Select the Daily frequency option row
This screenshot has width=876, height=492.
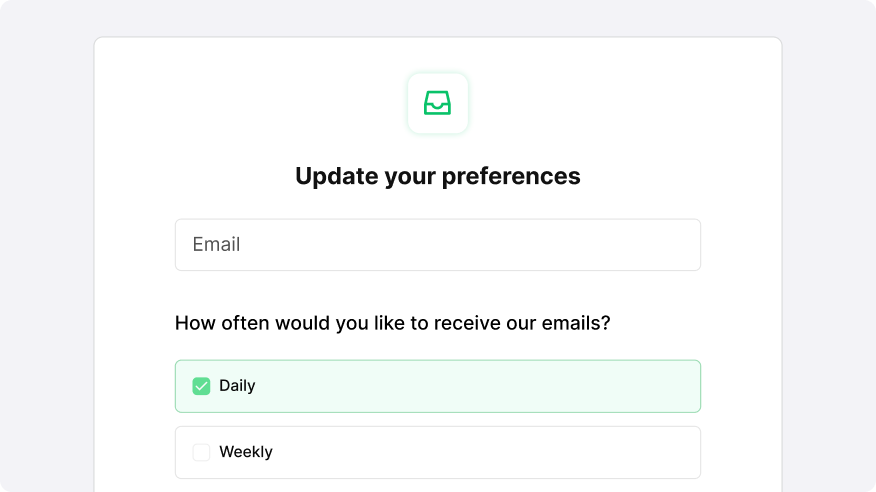pyautogui.click(x=437, y=386)
